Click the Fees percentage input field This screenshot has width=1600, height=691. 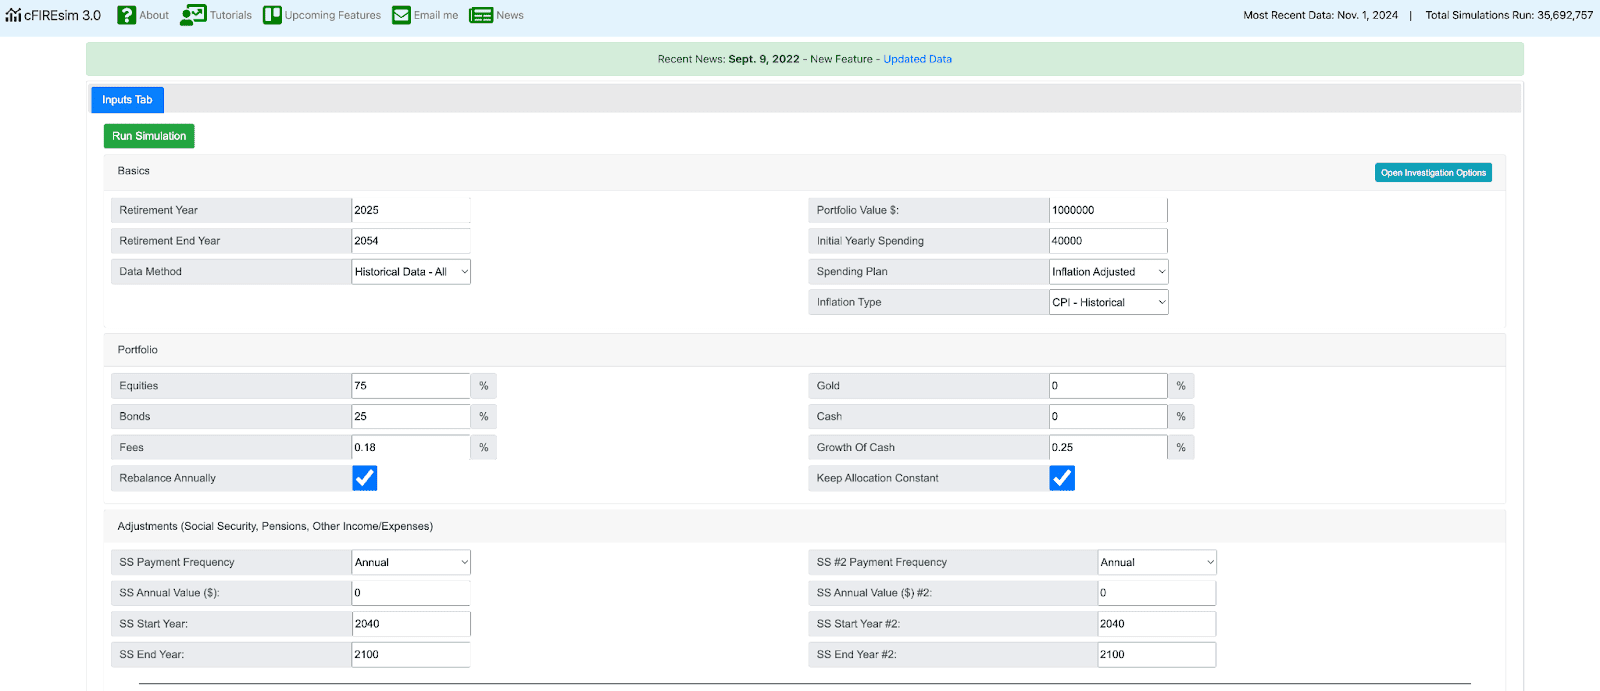coord(411,447)
